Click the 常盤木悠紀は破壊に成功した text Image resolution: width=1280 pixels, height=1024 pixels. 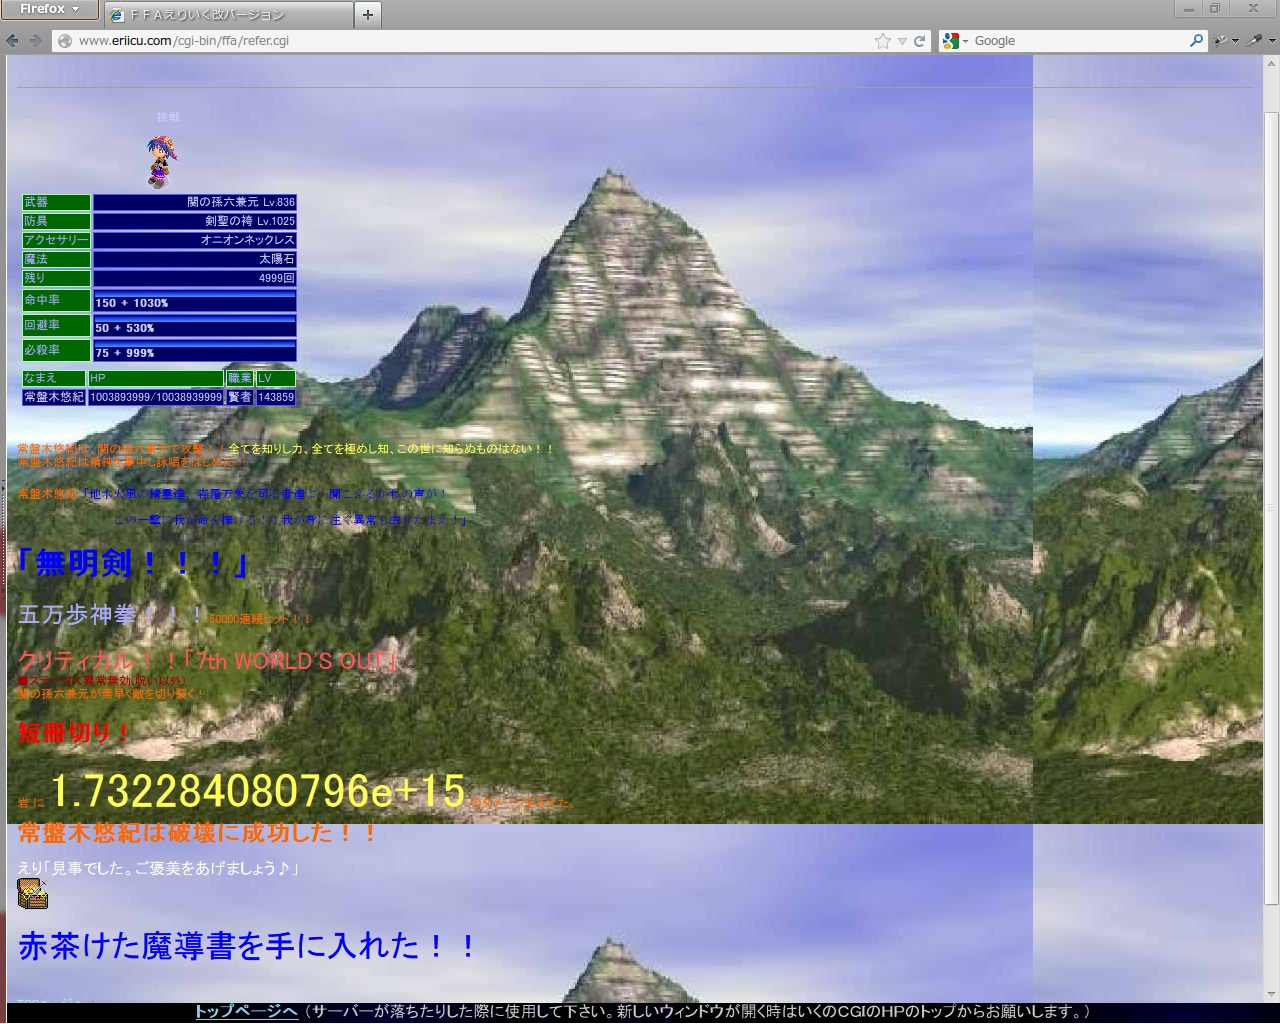pyautogui.click(x=198, y=832)
